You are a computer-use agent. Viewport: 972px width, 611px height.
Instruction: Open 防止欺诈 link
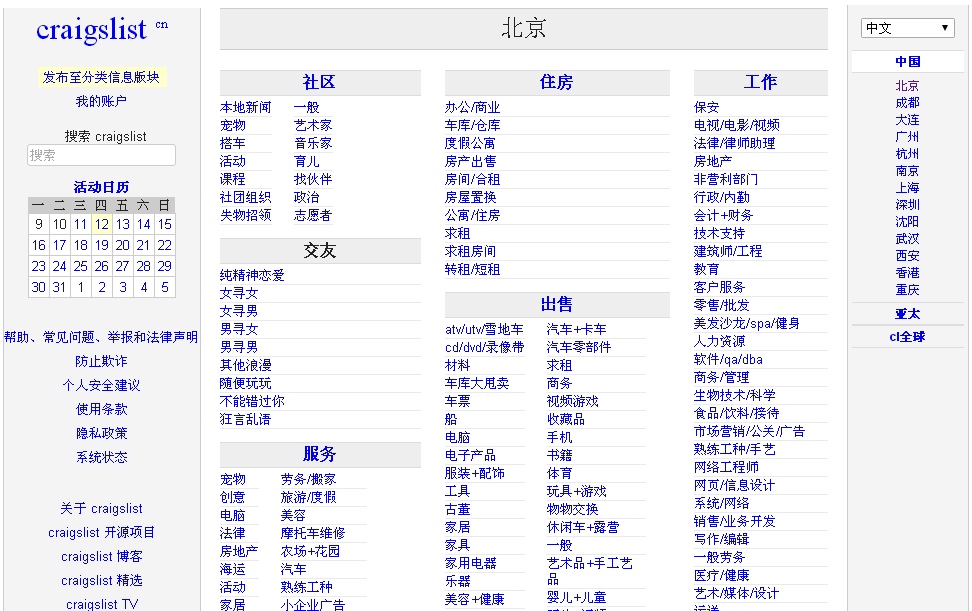click(x=101, y=361)
